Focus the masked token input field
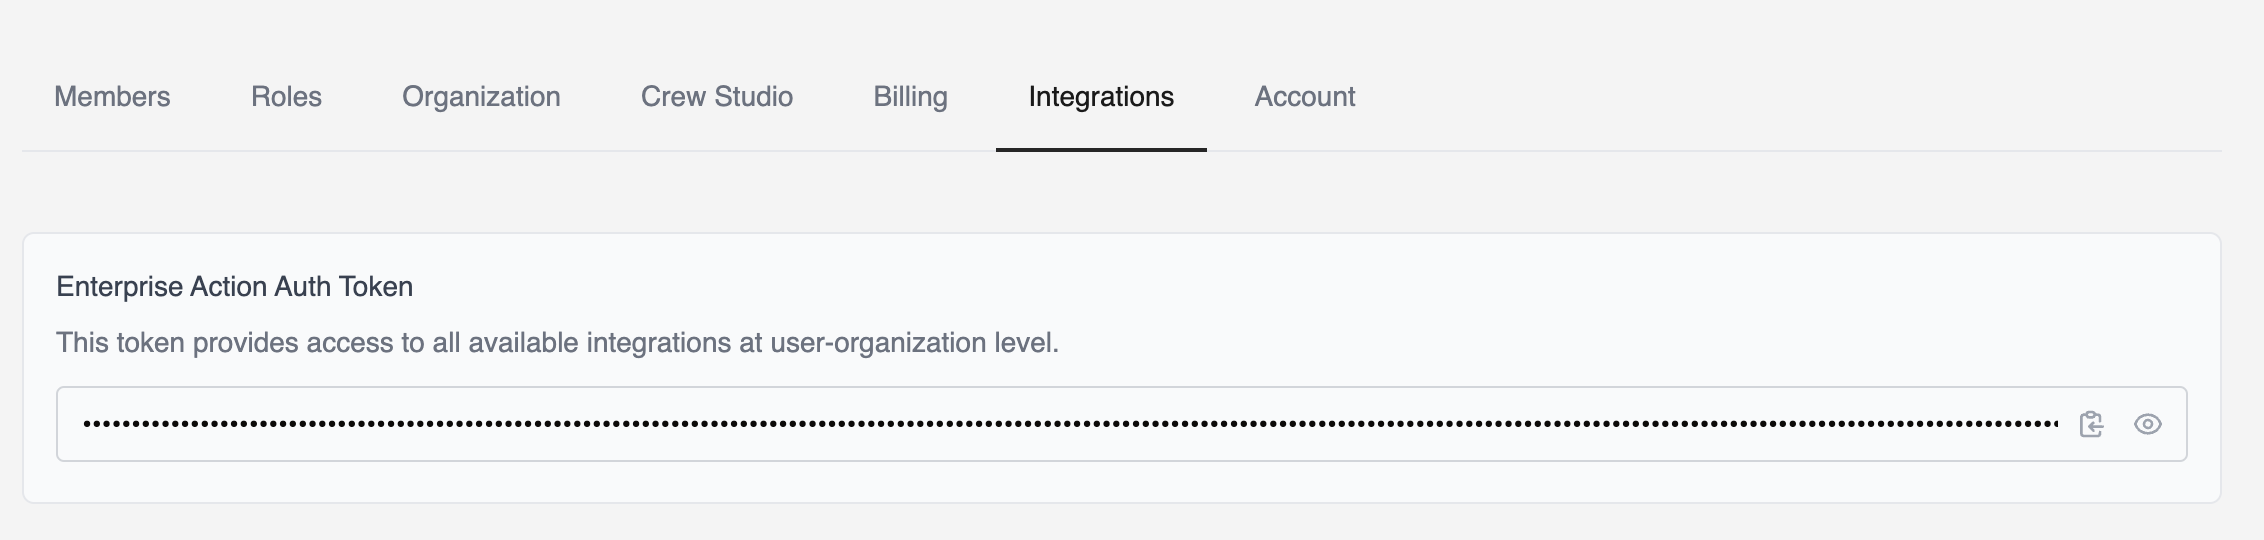Viewport: 2264px width, 540px height. click(1121, 424)
